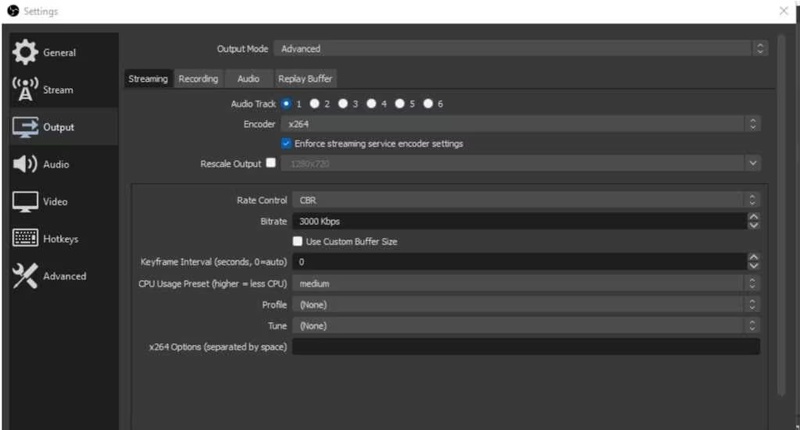
Task: Switch to the Streaming tab
Action: (148, 79)
